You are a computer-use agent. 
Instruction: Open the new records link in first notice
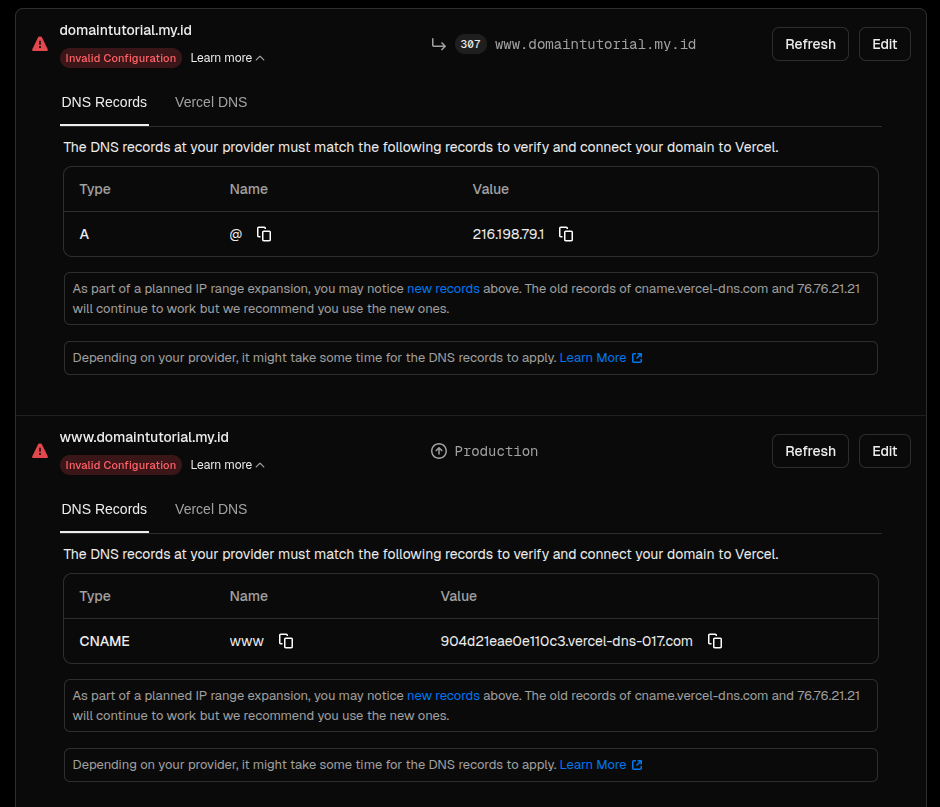coord(443,289)
